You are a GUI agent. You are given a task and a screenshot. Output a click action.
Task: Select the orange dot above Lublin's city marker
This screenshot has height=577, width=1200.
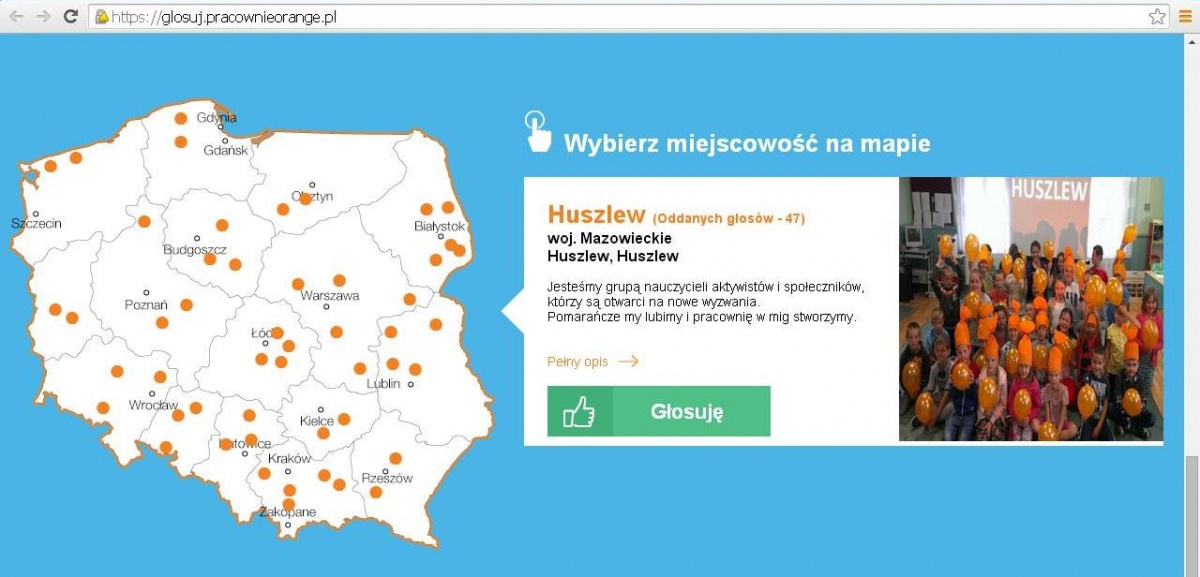coord(416,369)
